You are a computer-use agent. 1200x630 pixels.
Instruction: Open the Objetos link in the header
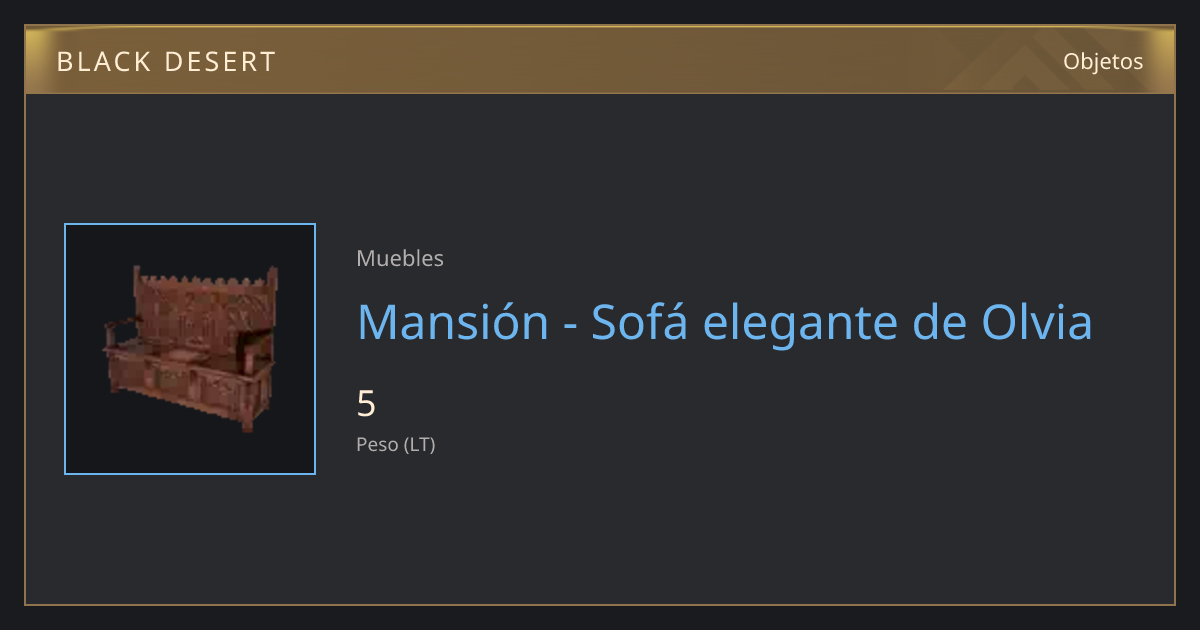point(1103,61)
